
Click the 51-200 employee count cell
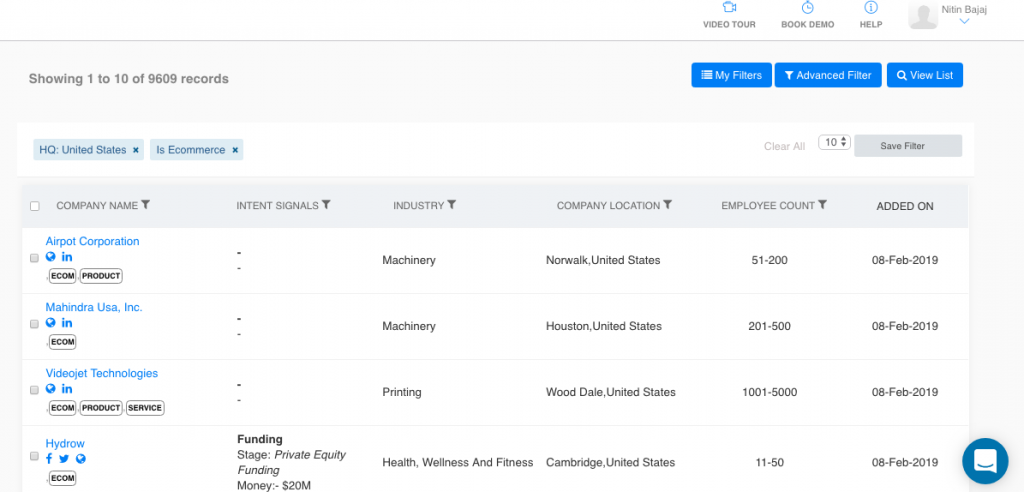tap(769, 260)
